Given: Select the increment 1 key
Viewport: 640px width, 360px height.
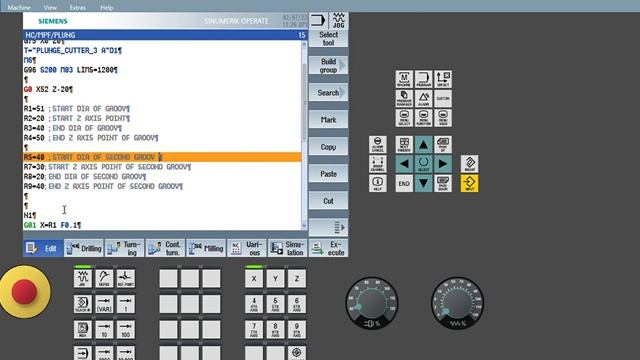Looking at the screenshot, I should (126, 304).
